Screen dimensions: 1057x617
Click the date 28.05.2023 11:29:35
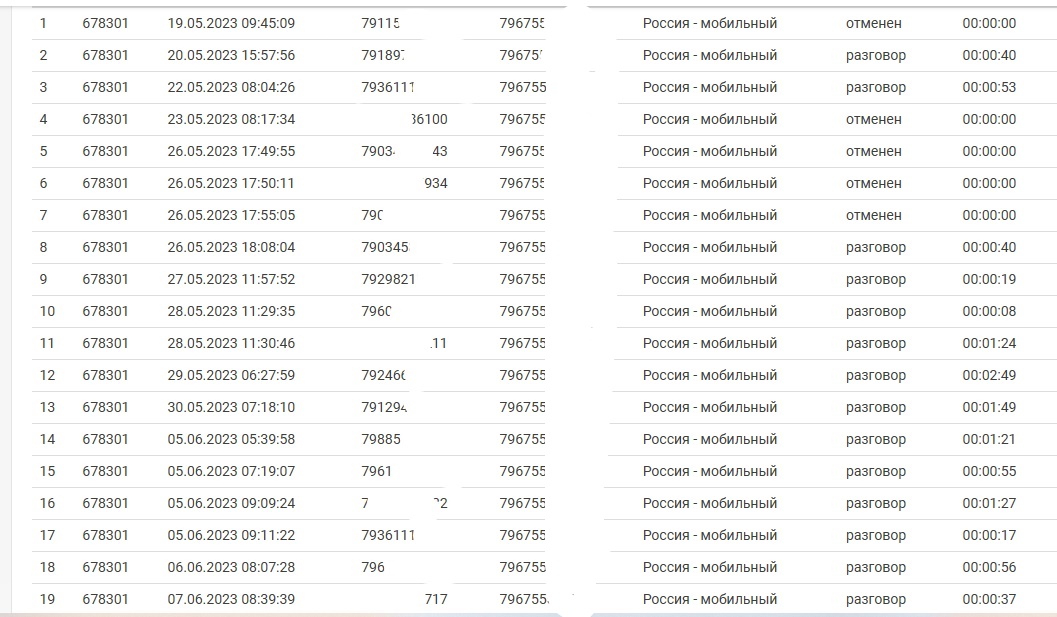point(231,312)
